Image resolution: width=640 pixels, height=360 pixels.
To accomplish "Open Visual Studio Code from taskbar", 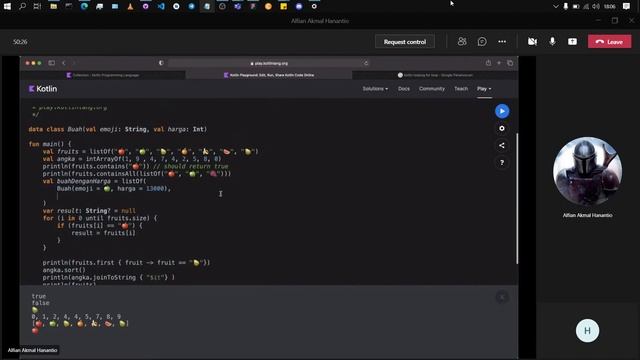I will pos(161,6).
